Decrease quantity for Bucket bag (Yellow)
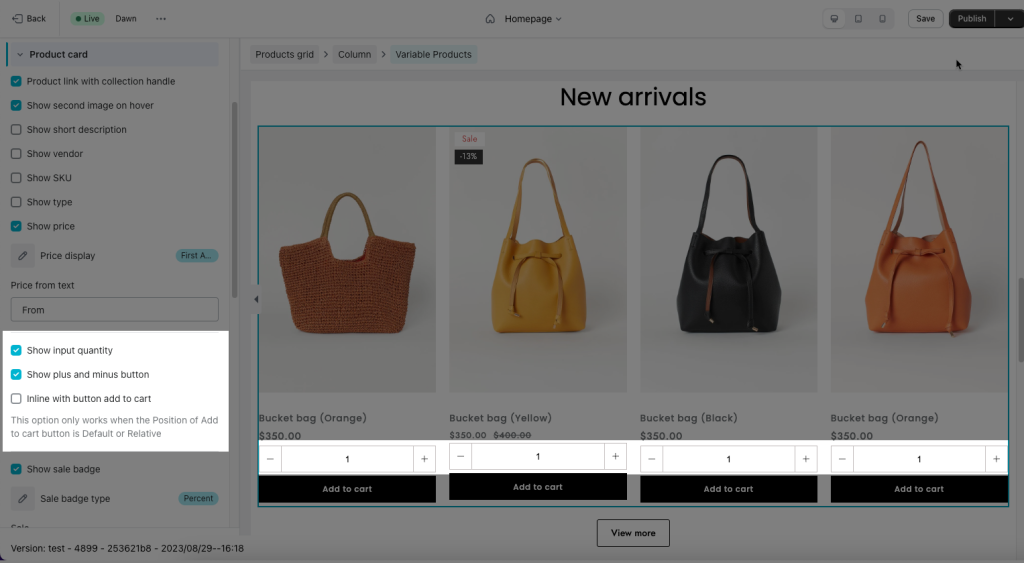The image size is (1024, 563). tap(460, 457)
